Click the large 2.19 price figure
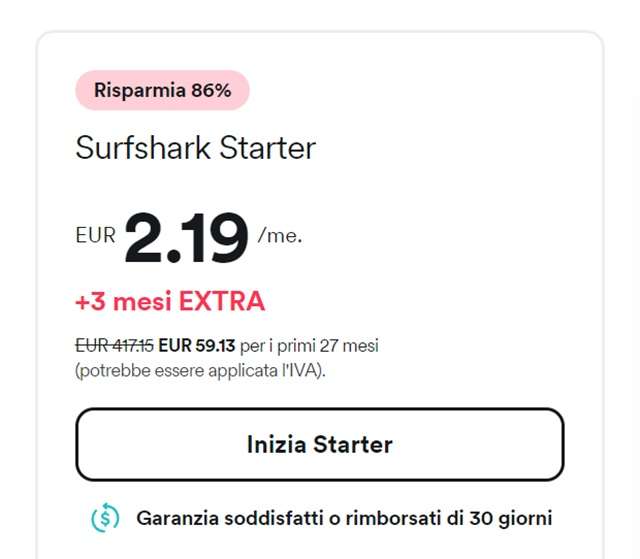This screenshot has width=640, height=559. [x=187, y=238]
